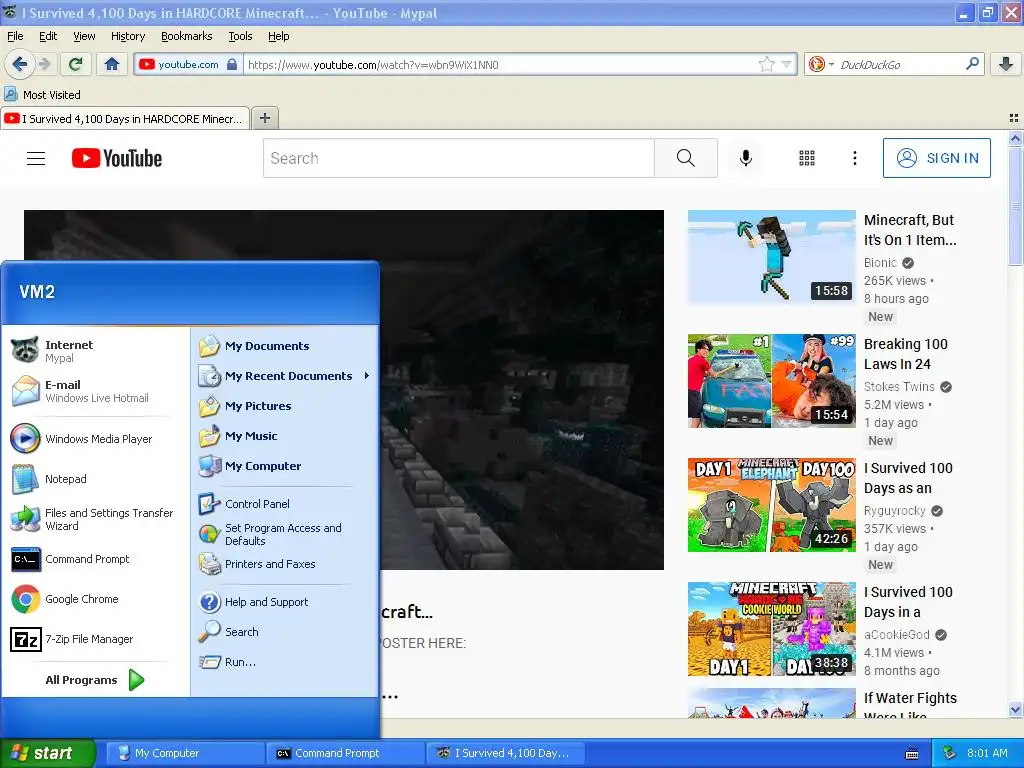The height and width of the screenshot is (768, 1024).
Task: Open I Survived 100 Days as an Elephant thumbnail
Action: pyautogui.click(x=771, y=505)
